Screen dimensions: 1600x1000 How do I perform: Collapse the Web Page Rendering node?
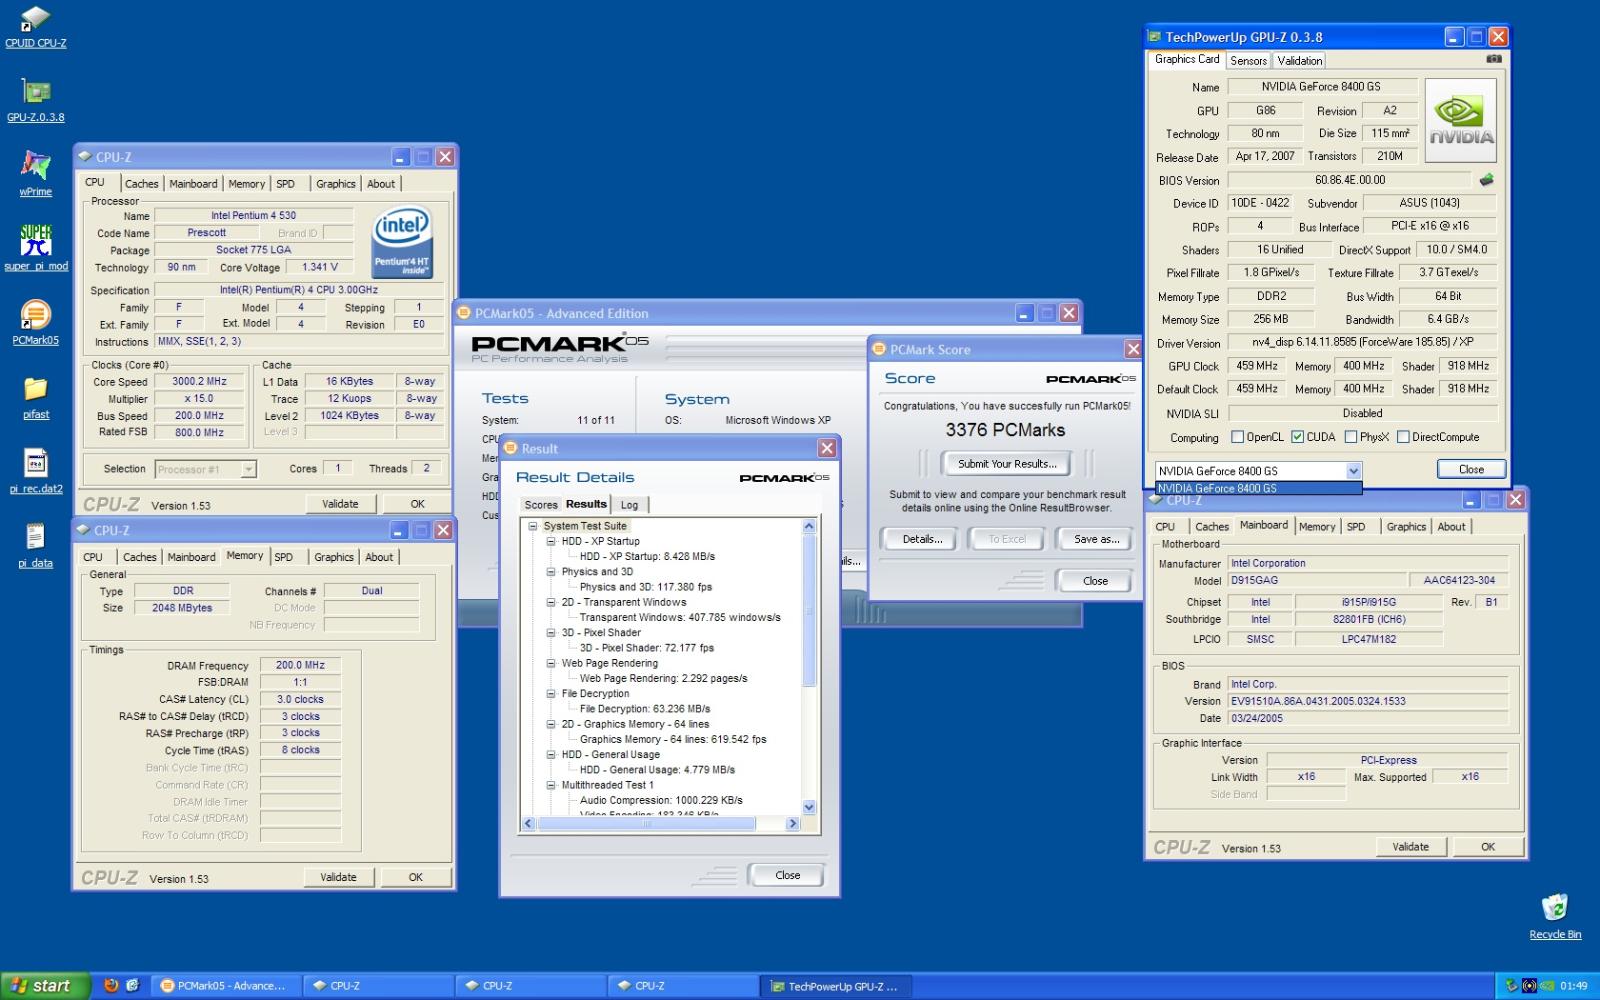pyautogui.click(x=551, y=663)
